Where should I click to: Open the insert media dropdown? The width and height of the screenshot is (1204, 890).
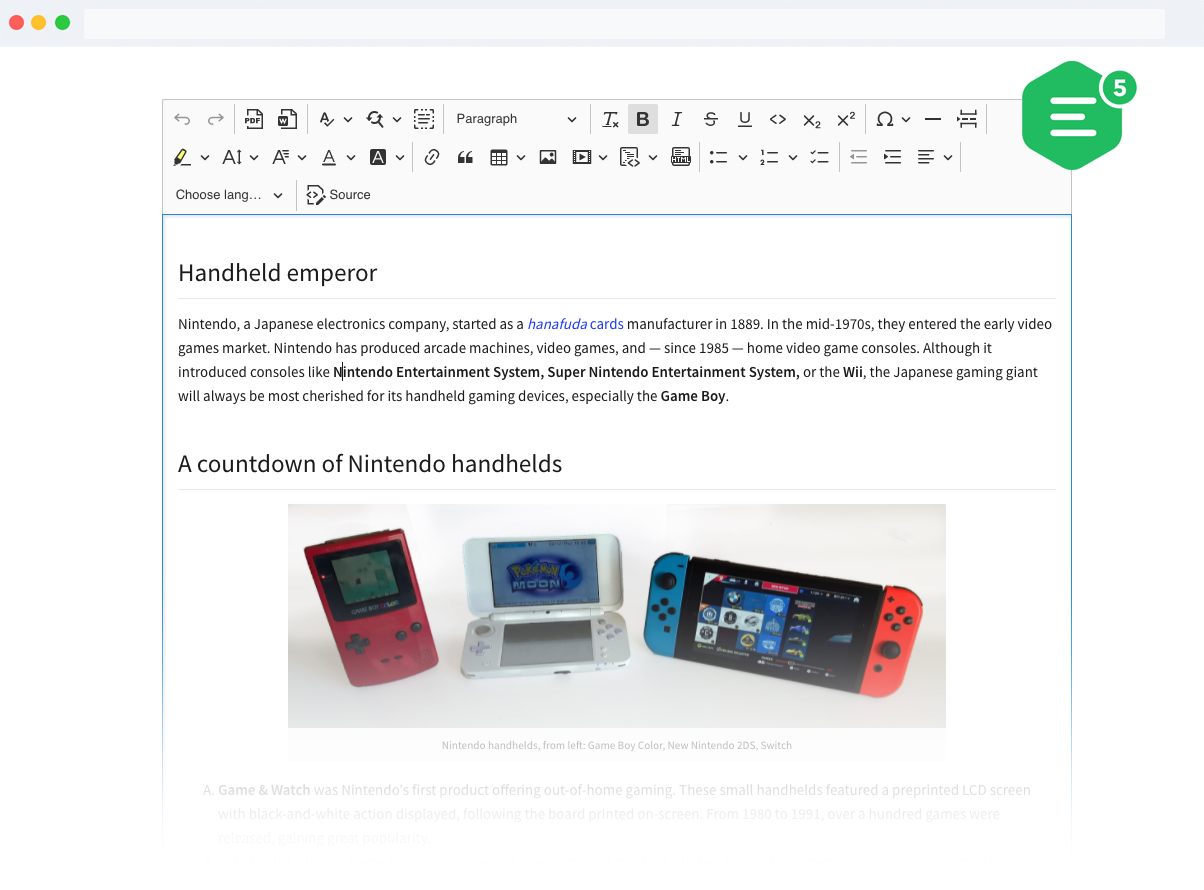pyautogui.click(x=589, y=157)
